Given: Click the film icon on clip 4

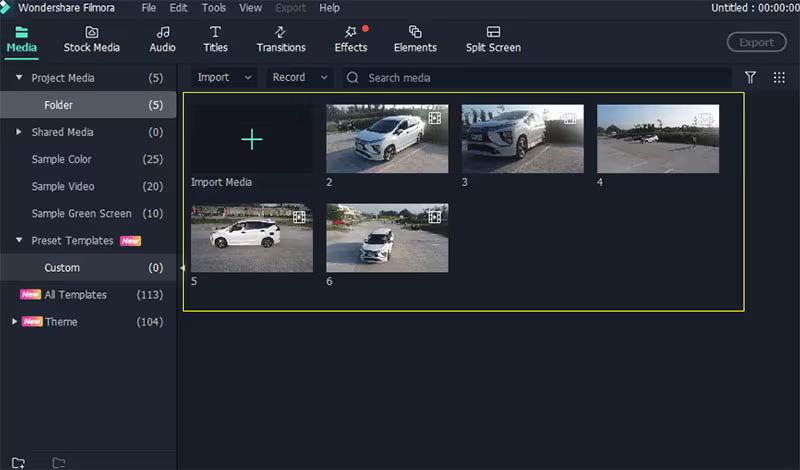Looking at the screenshot, I should tap(705, 118).
